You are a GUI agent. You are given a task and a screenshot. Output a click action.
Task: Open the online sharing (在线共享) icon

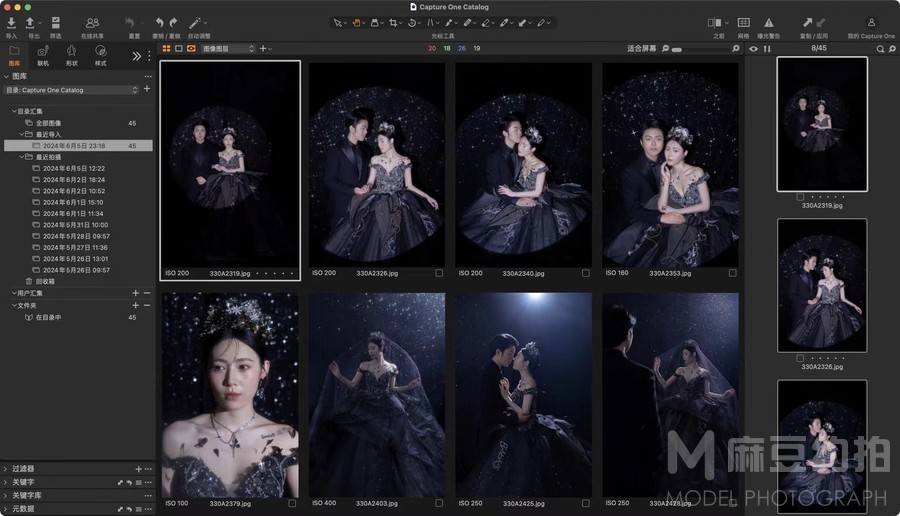click(x=92, y=23)
